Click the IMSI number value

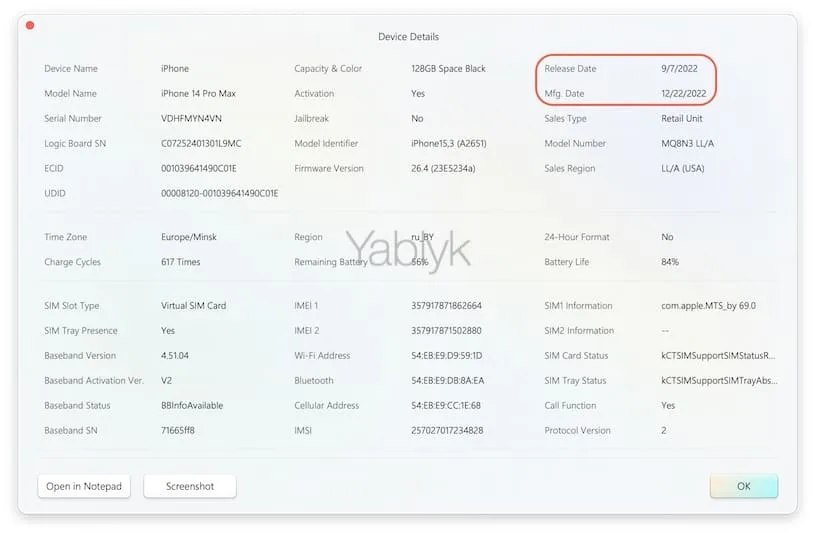[447, 431]
